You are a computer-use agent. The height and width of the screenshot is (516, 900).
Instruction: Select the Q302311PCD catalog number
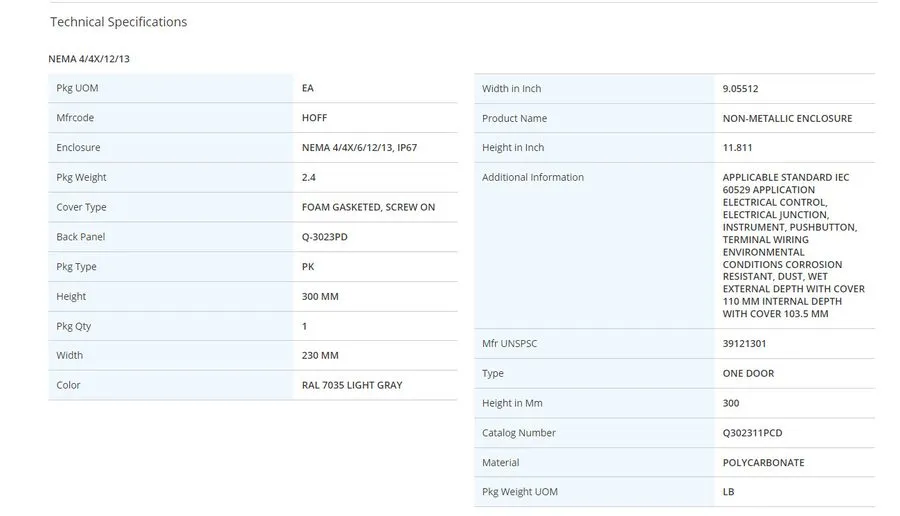click(x=752, y=433)
